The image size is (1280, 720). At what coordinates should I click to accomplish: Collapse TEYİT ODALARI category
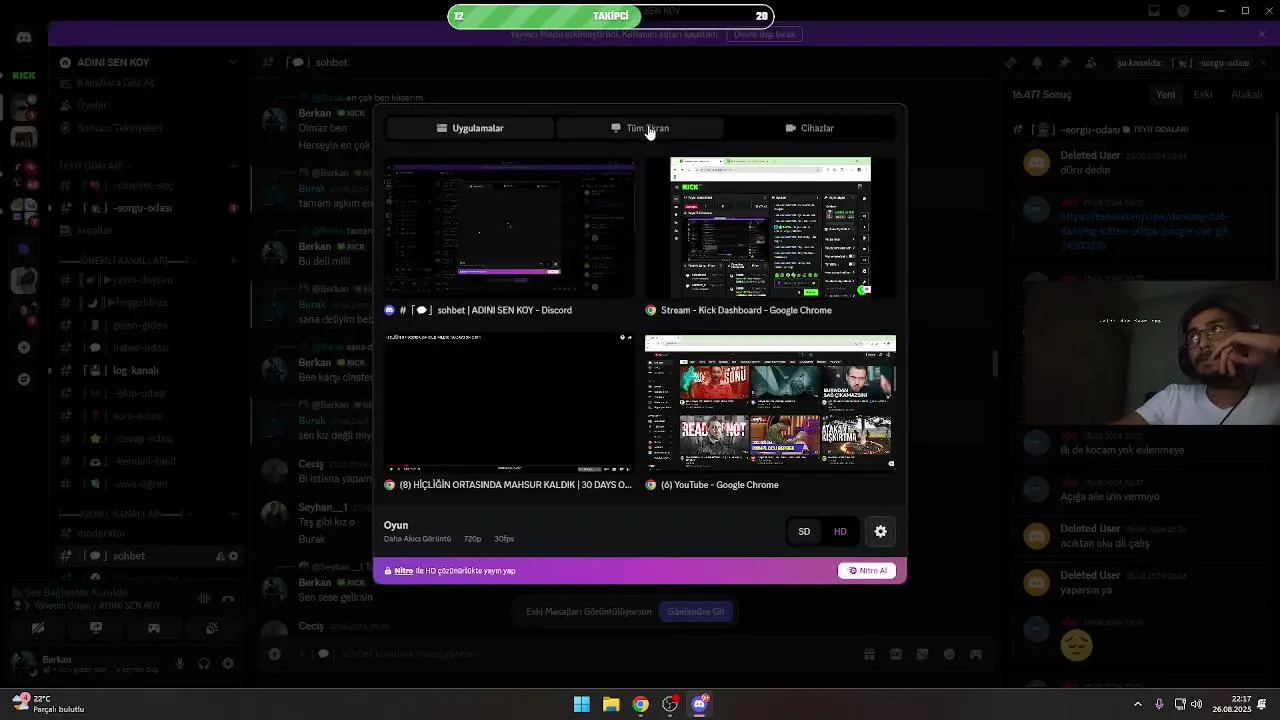click(x=95, y=166)
